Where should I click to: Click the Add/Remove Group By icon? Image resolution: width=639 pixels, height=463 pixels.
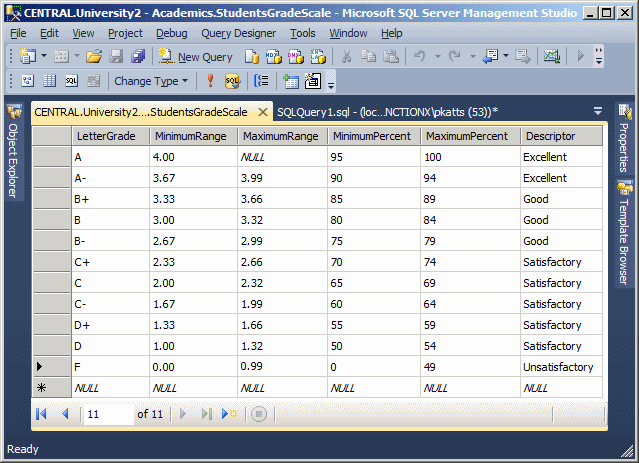pos(261,81)
